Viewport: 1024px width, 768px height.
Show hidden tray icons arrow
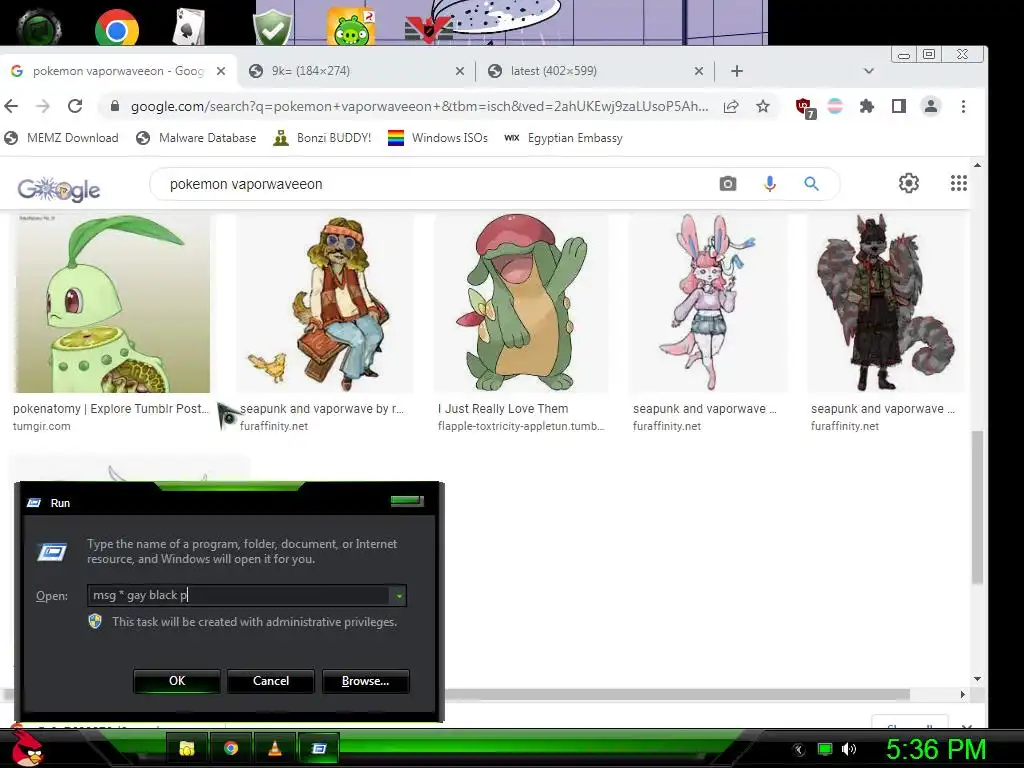point(799,750)
